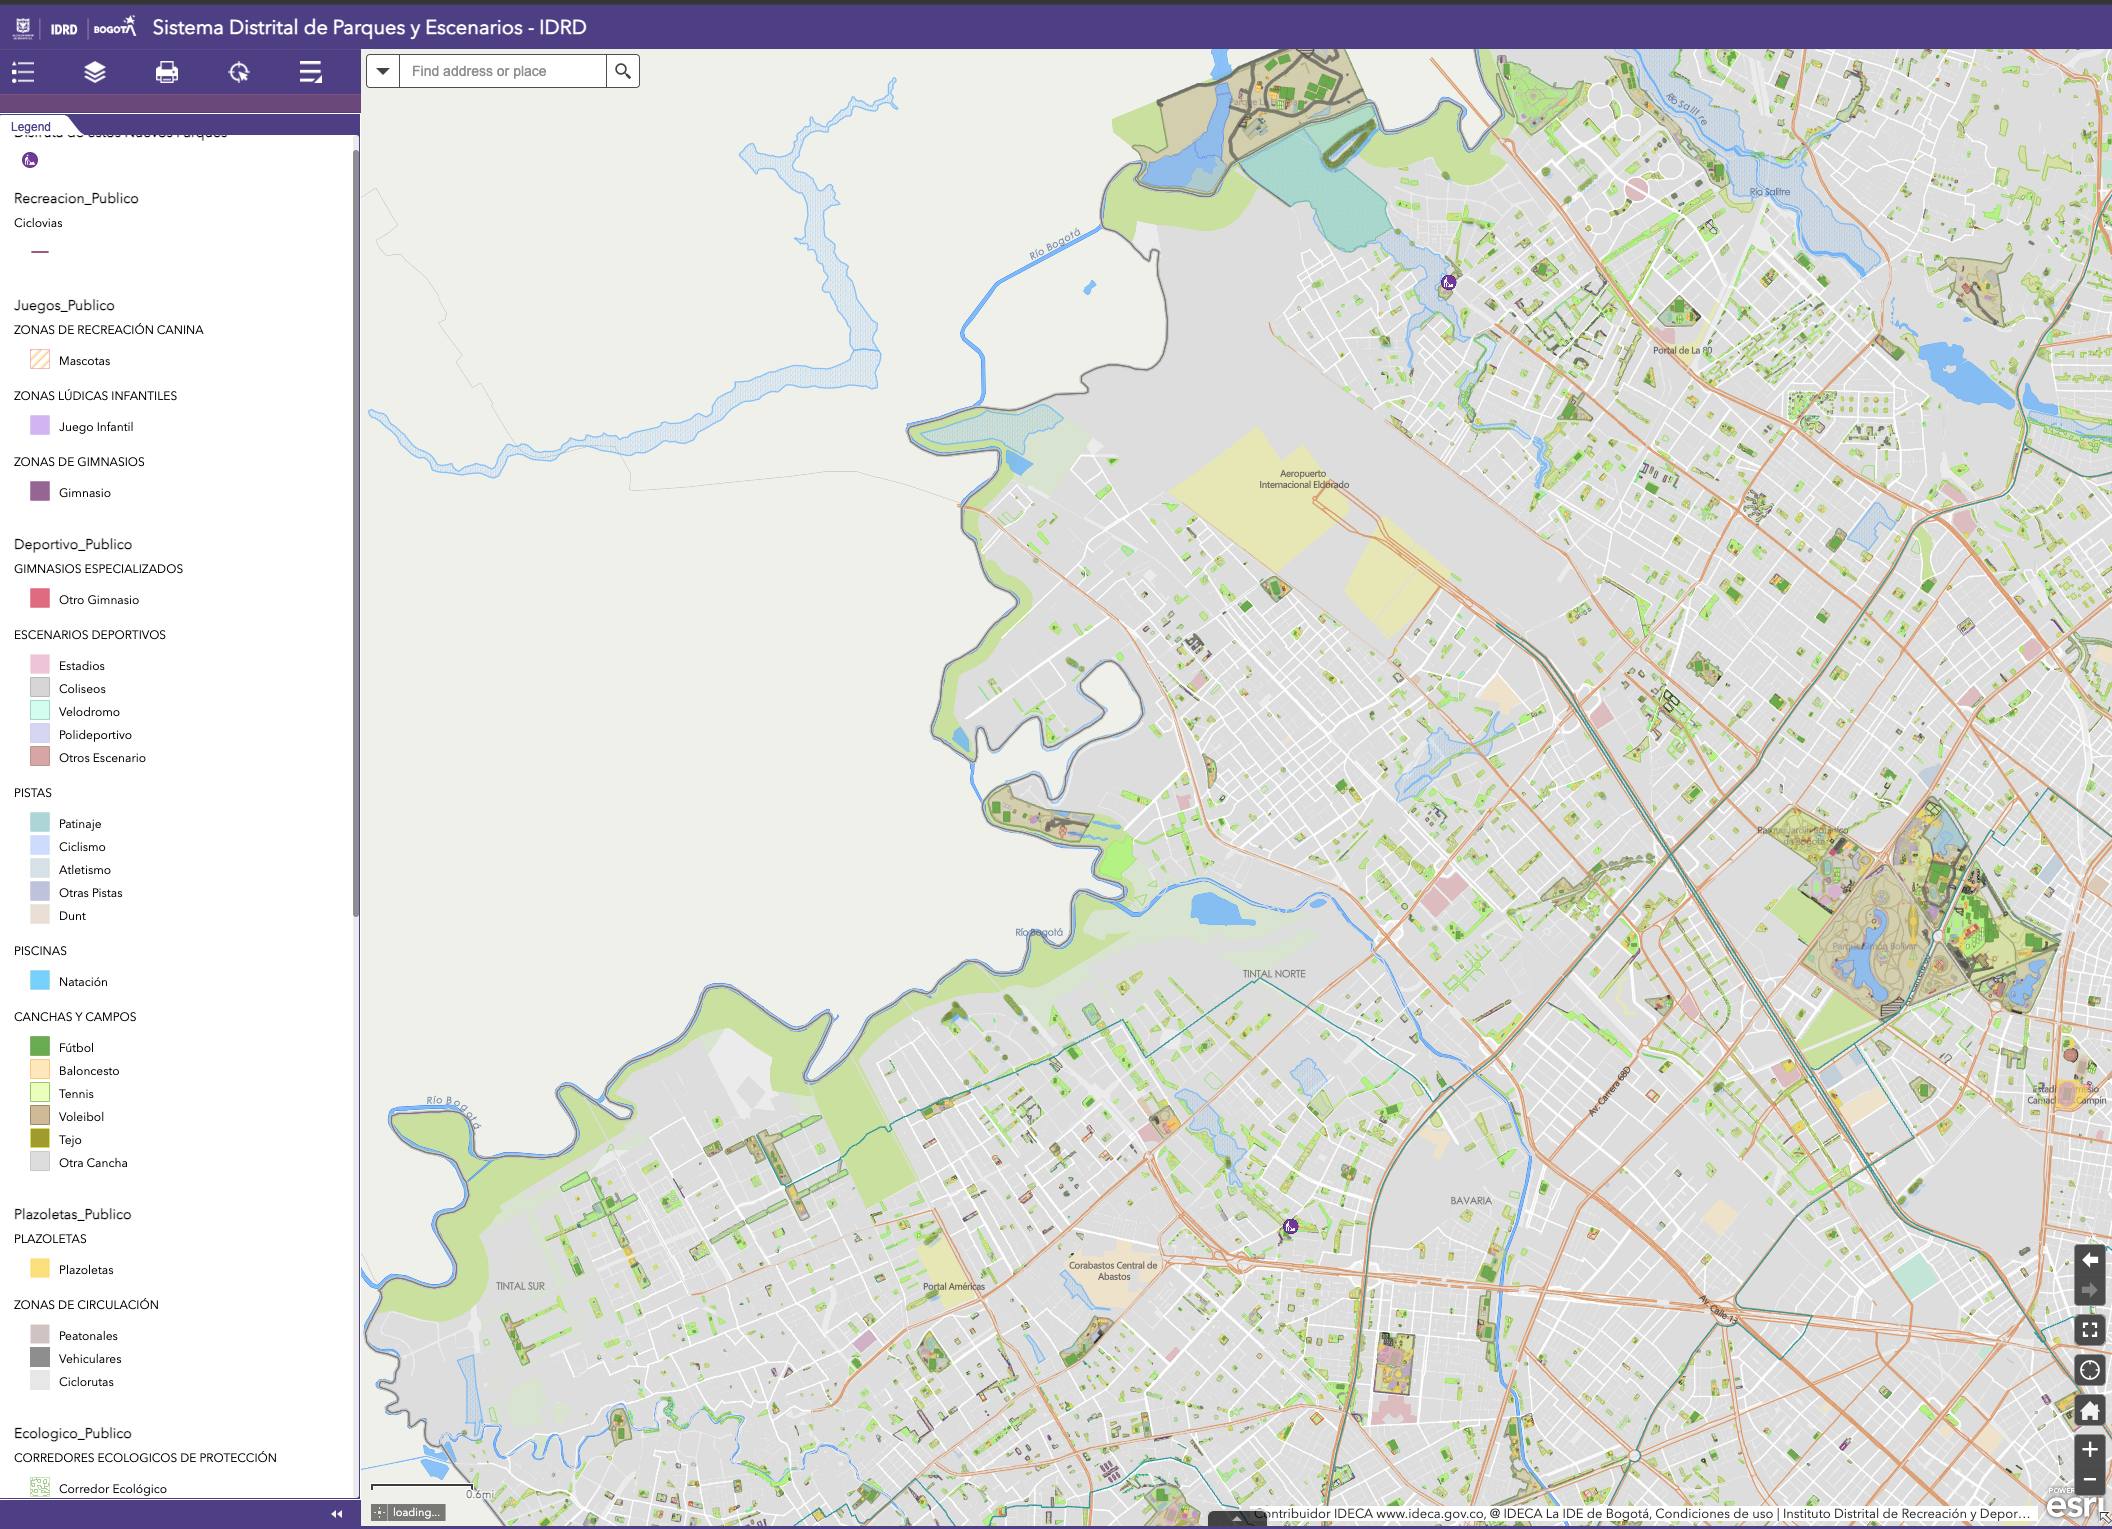Viewport: 2112px width, 1529px height.
Task: Click the Natación blue swatch
Action: tap(40, 981)
